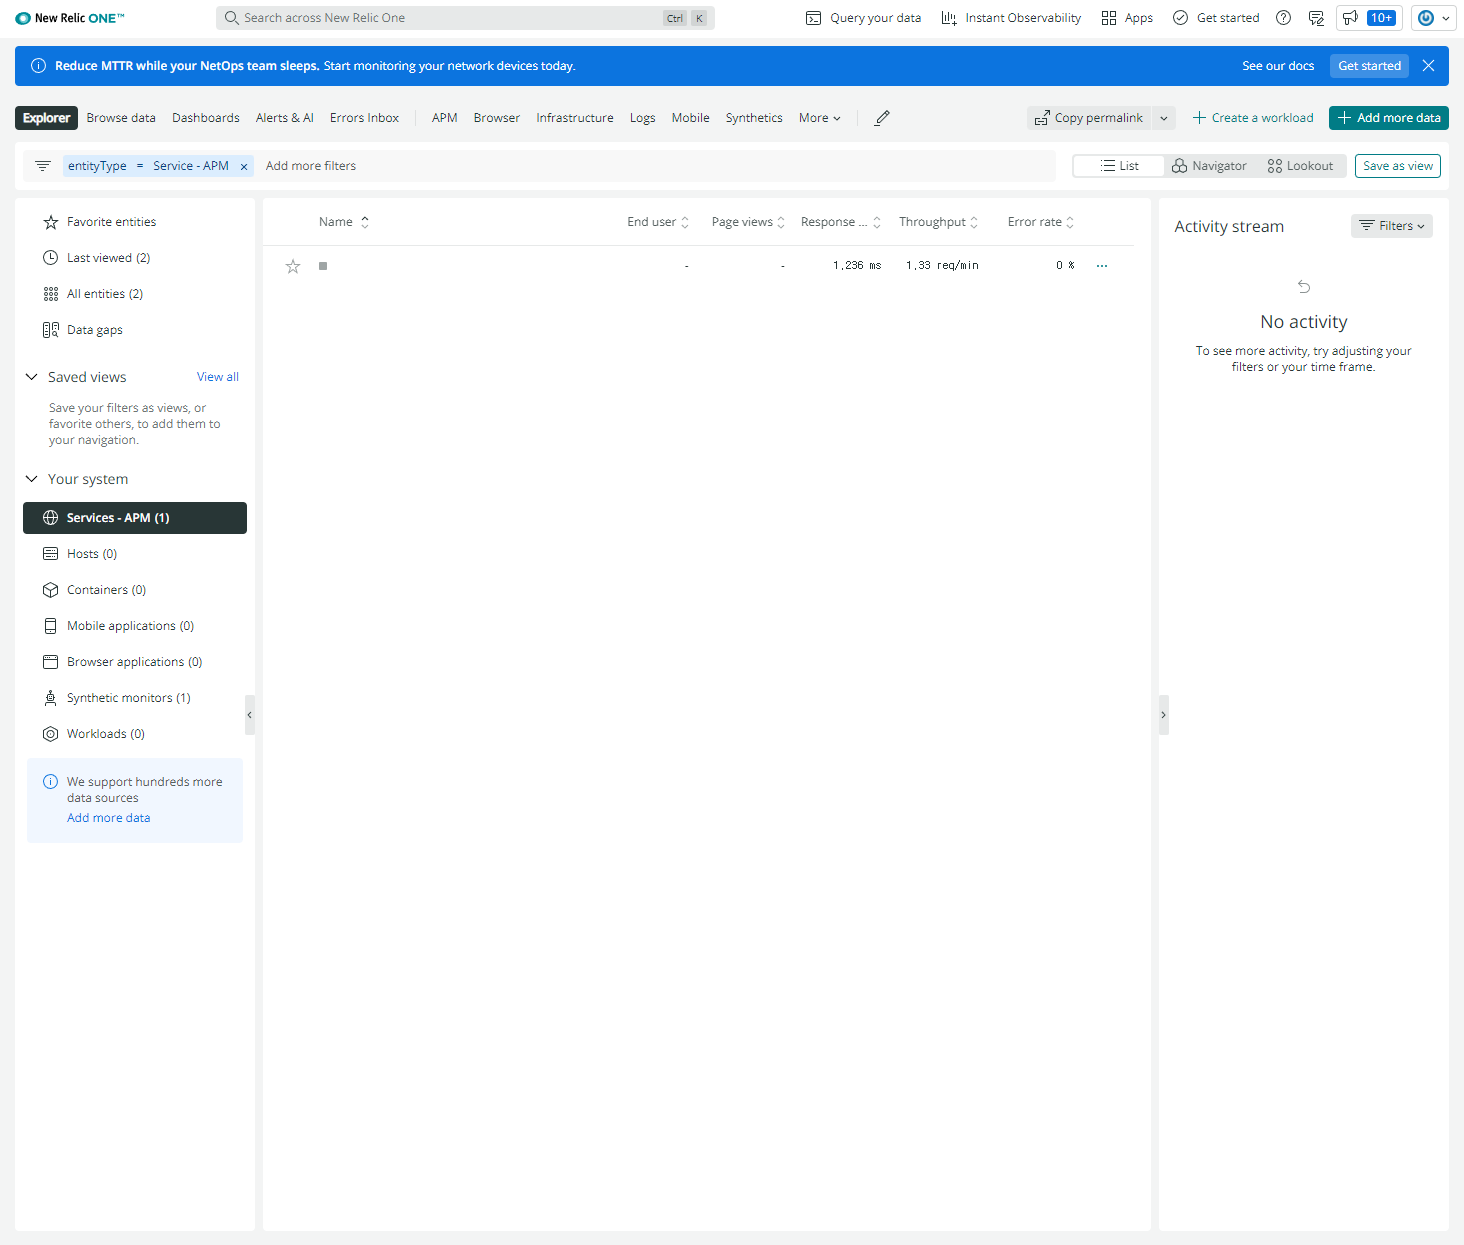Select Synthetic monitors (1)
Viewport: 1464px width, 1245px height.
coord(135,698)
